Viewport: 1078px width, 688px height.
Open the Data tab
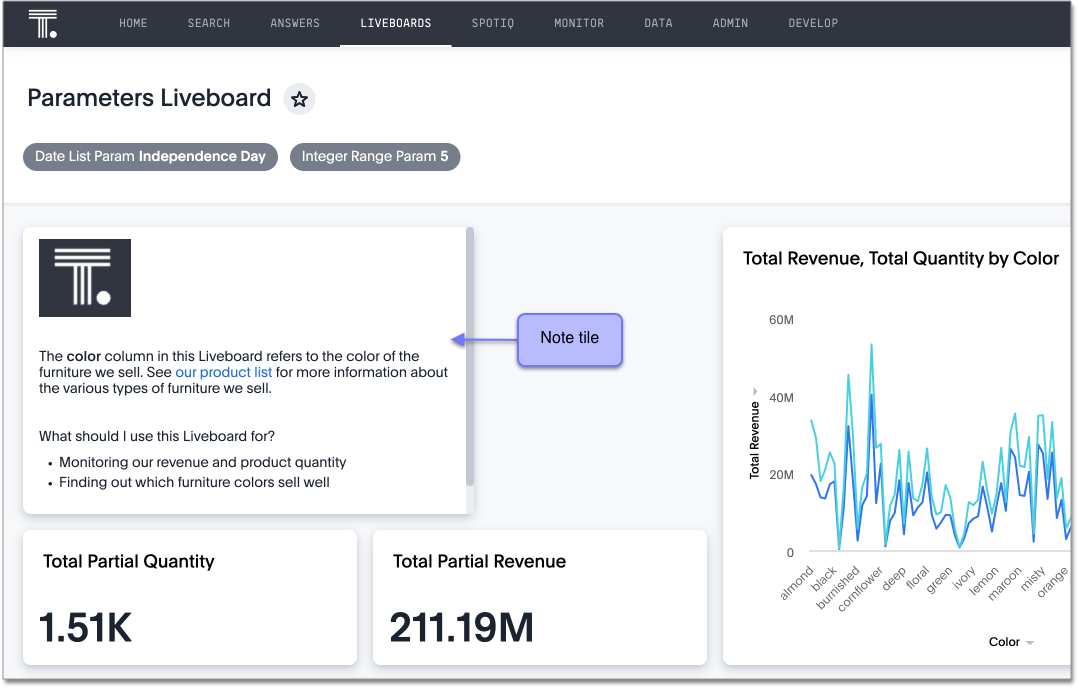(658, 23)
